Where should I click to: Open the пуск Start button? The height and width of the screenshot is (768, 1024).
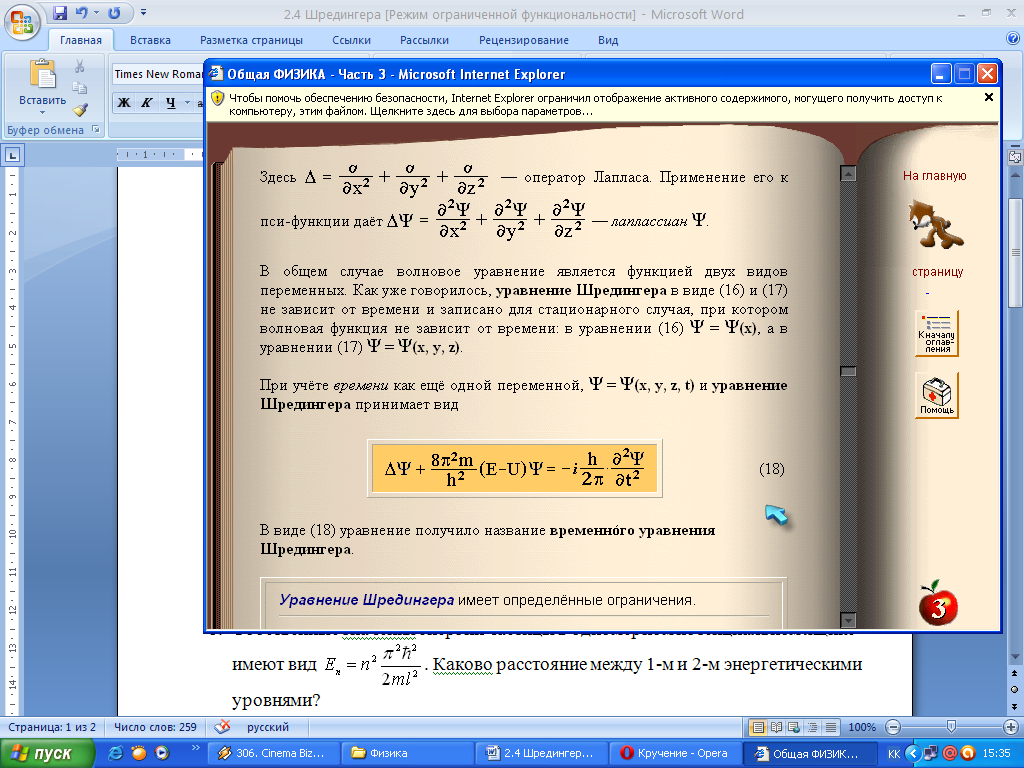click(x=47, y=753)
